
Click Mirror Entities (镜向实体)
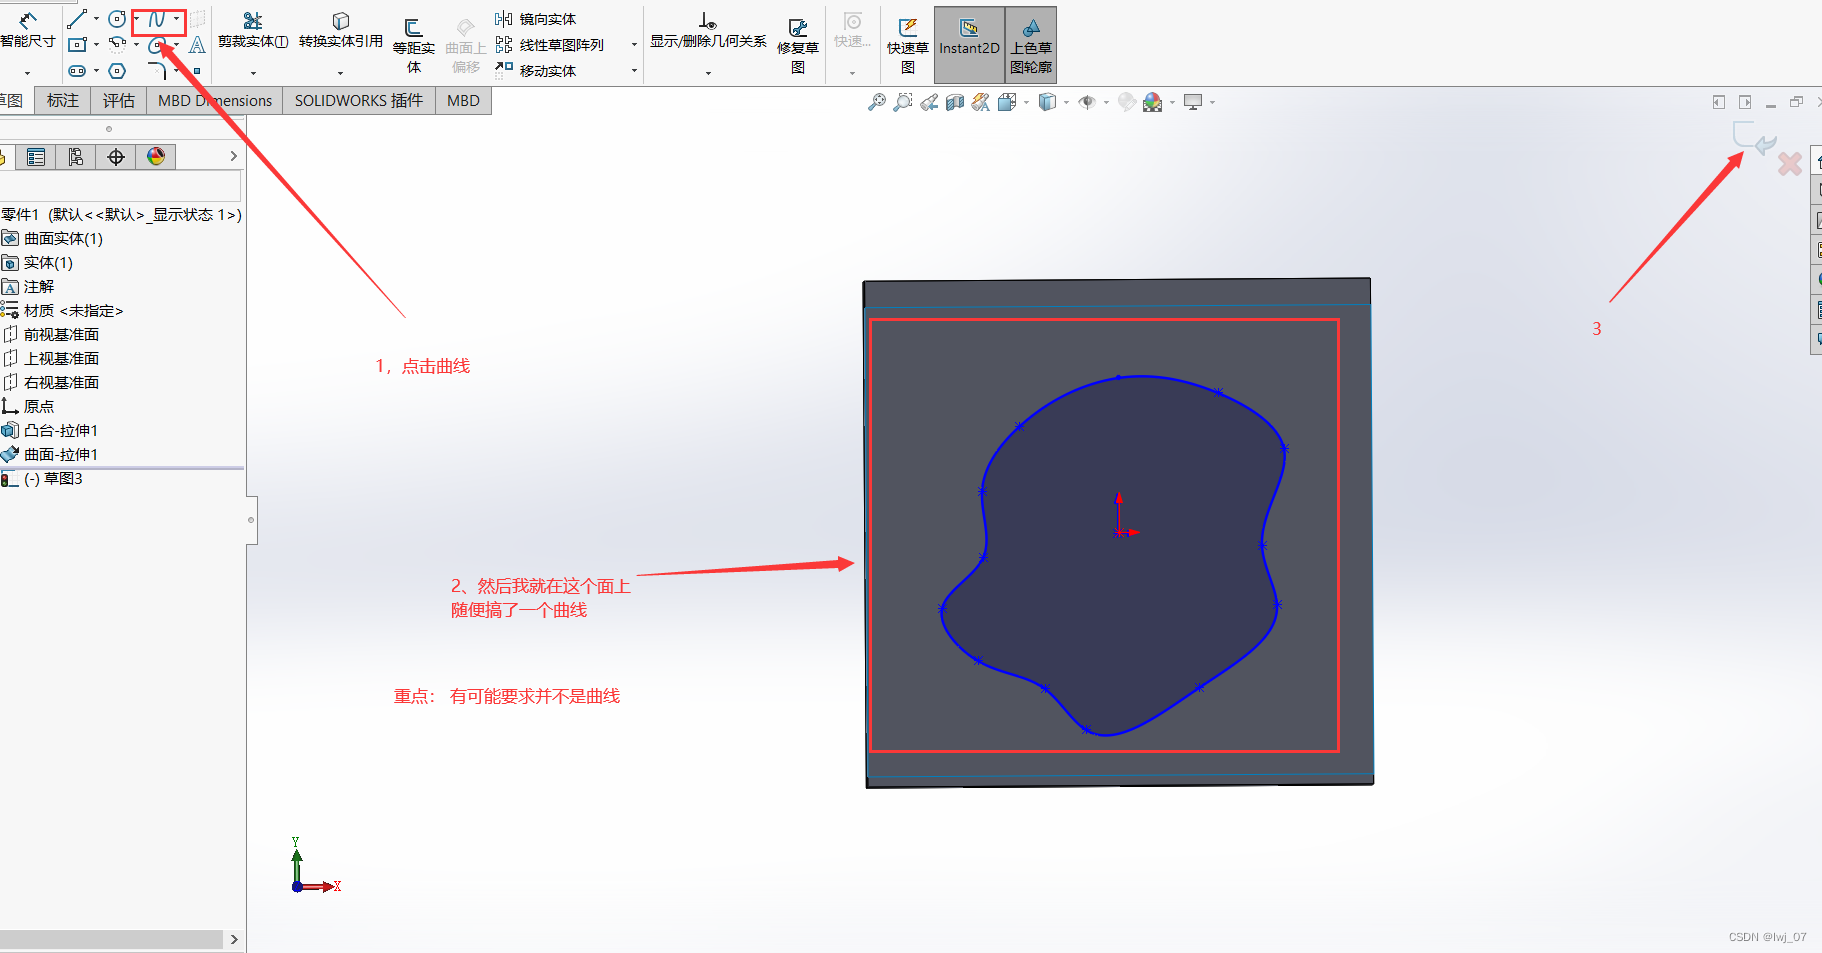pyautogui.click(x=536, y=19)
